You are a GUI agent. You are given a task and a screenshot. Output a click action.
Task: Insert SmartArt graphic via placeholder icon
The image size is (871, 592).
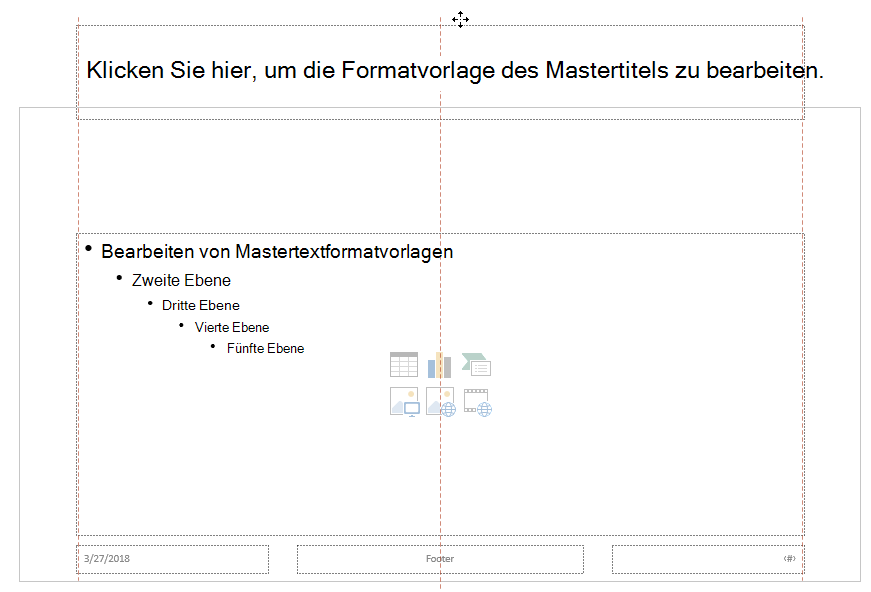click(477, 365)
